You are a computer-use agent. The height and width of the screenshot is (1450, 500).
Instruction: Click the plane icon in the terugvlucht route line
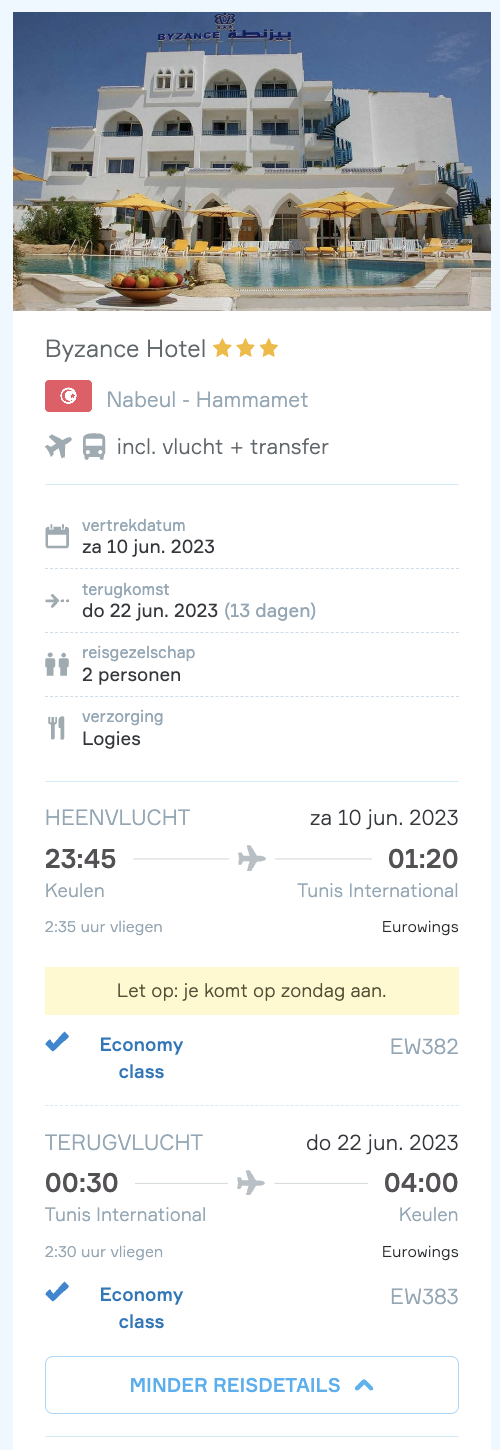pos(252,1183)
